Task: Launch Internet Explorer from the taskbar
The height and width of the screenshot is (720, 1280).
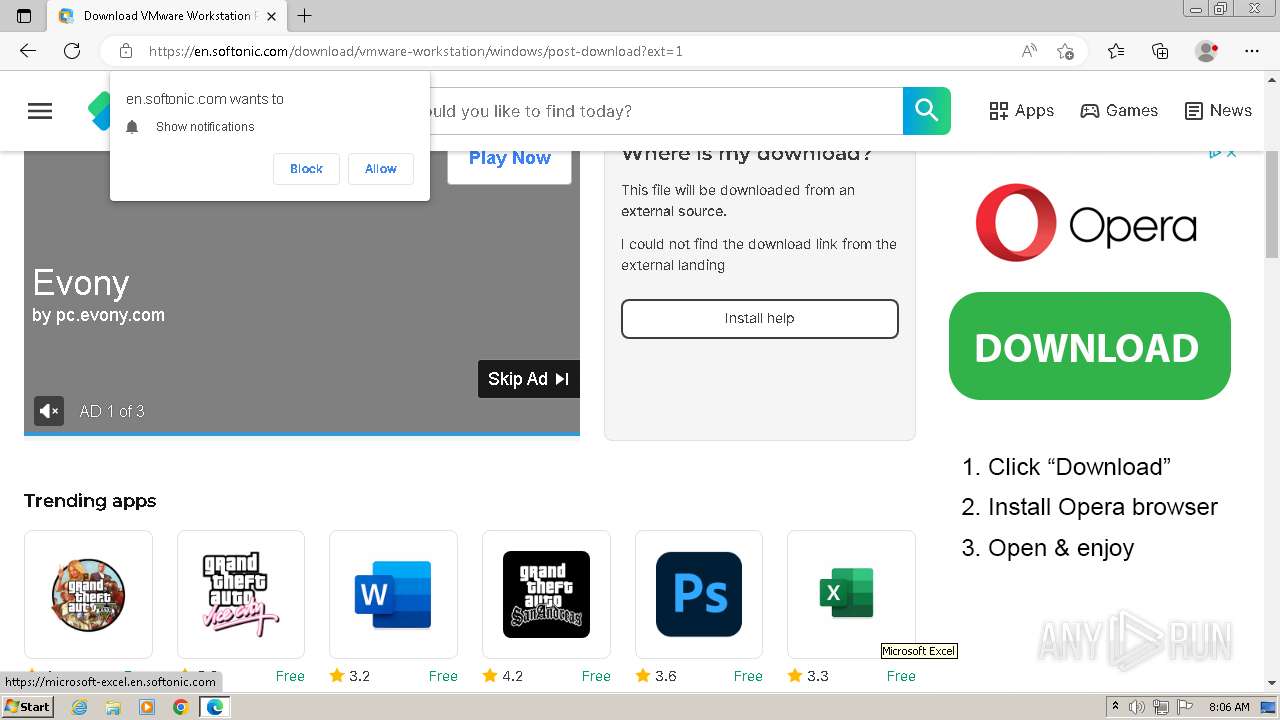Action: (x=80, y=707)
